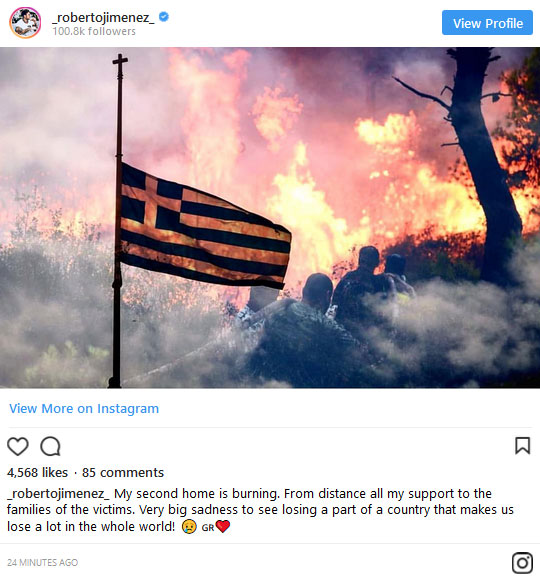The image size is (540, 581).
Task: Click the red heart emoji in caption
Action: point(223,526)
